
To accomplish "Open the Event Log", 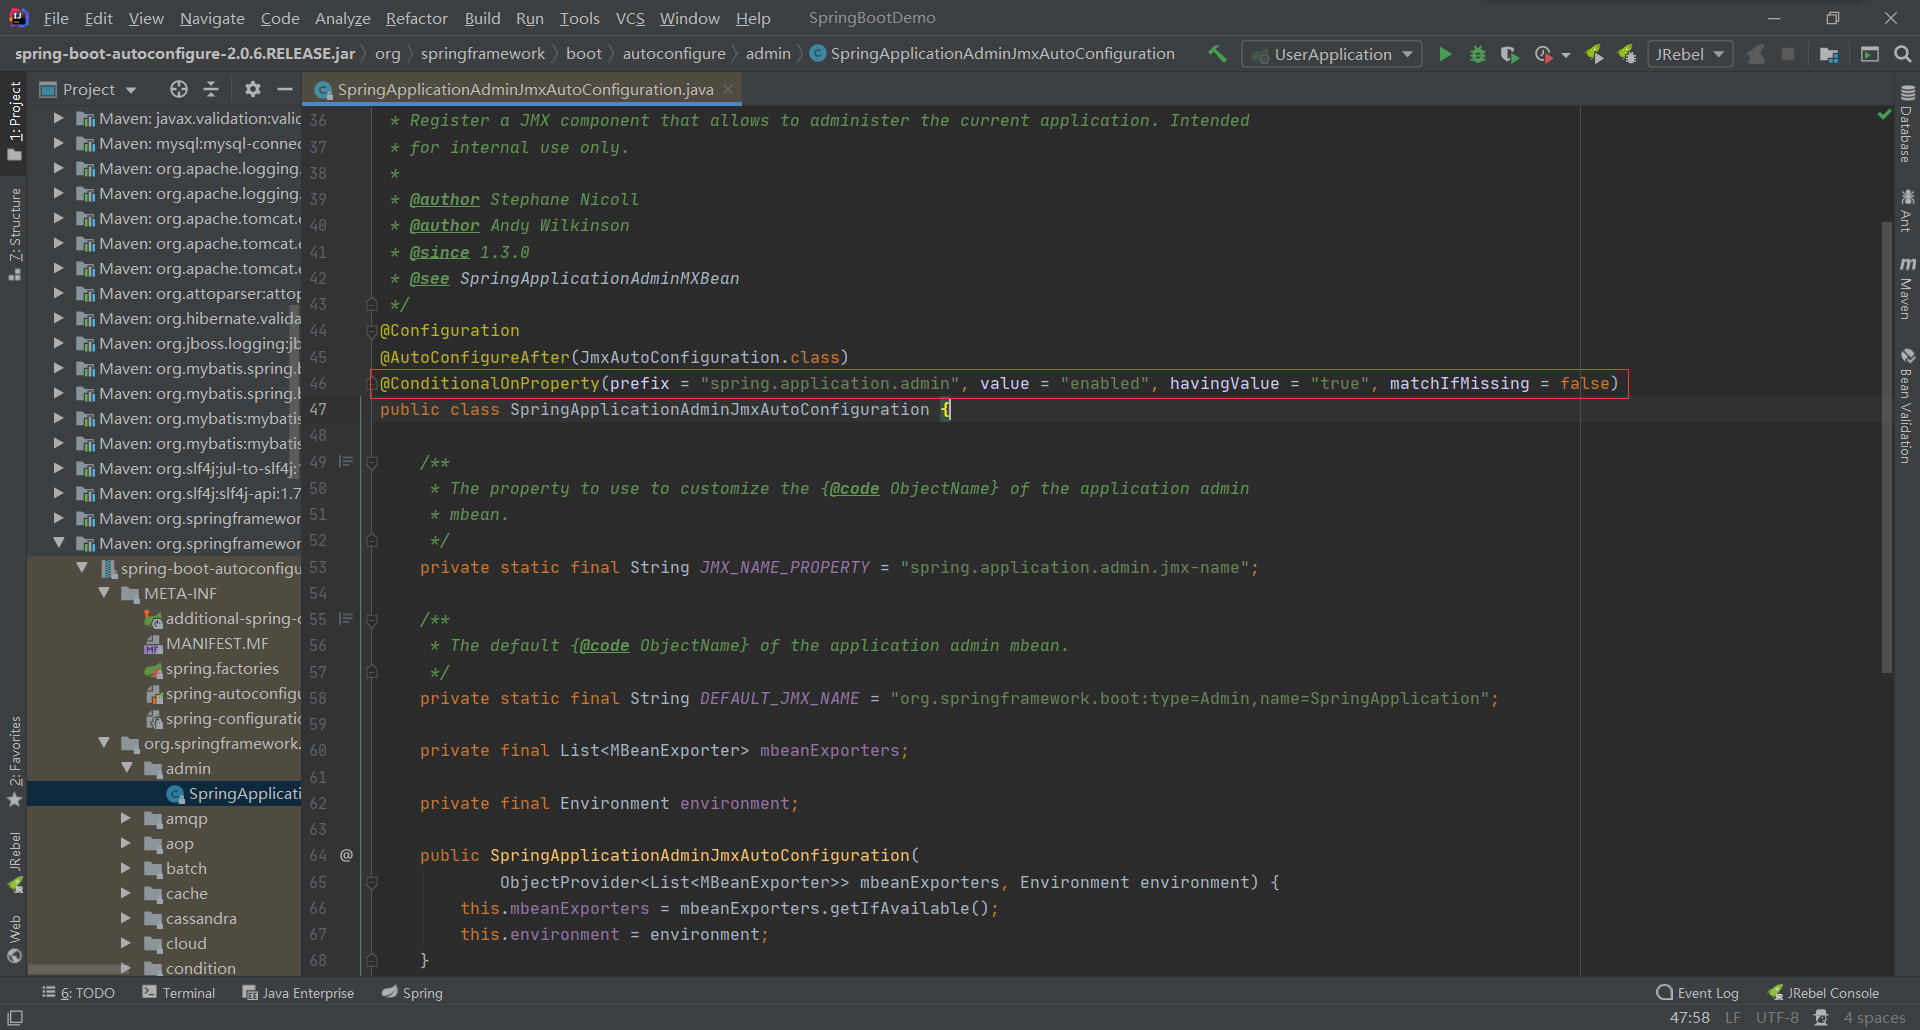I will (1697, 993).
